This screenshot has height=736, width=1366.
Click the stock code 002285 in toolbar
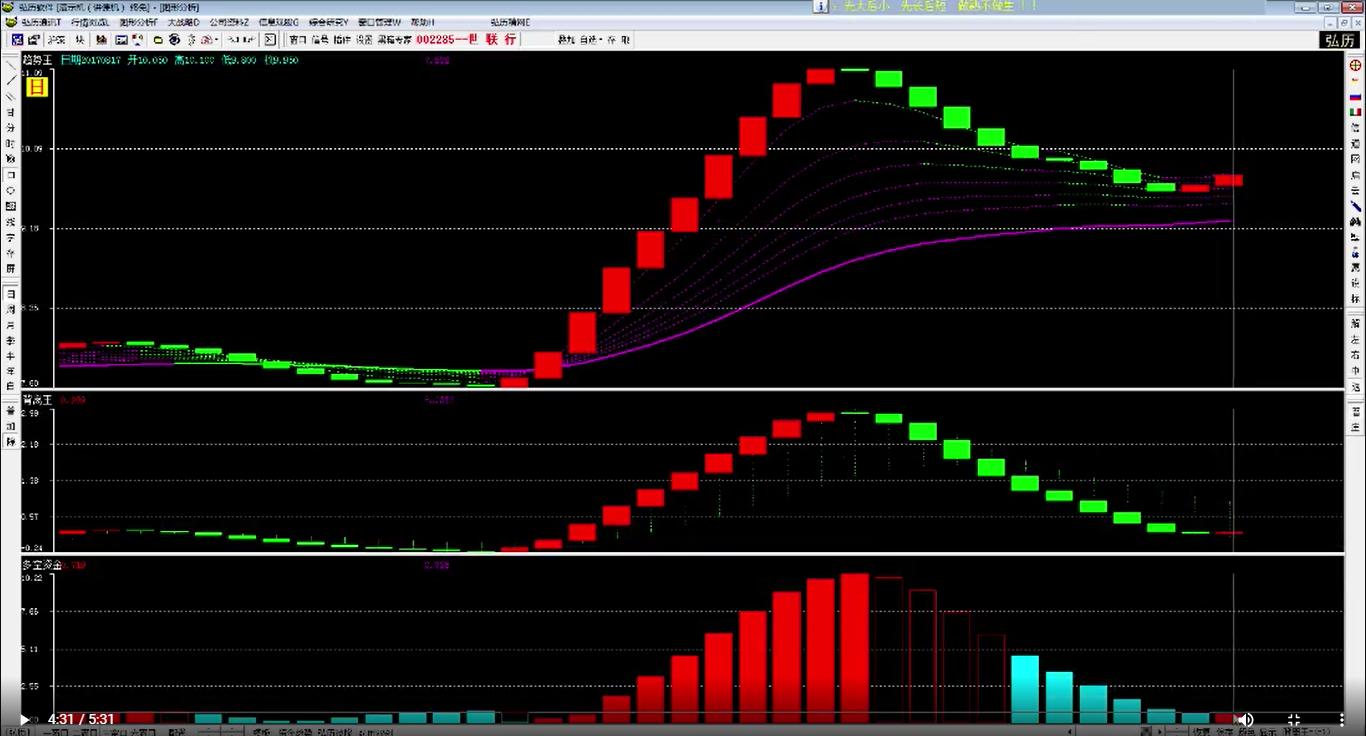click(435, 40)
